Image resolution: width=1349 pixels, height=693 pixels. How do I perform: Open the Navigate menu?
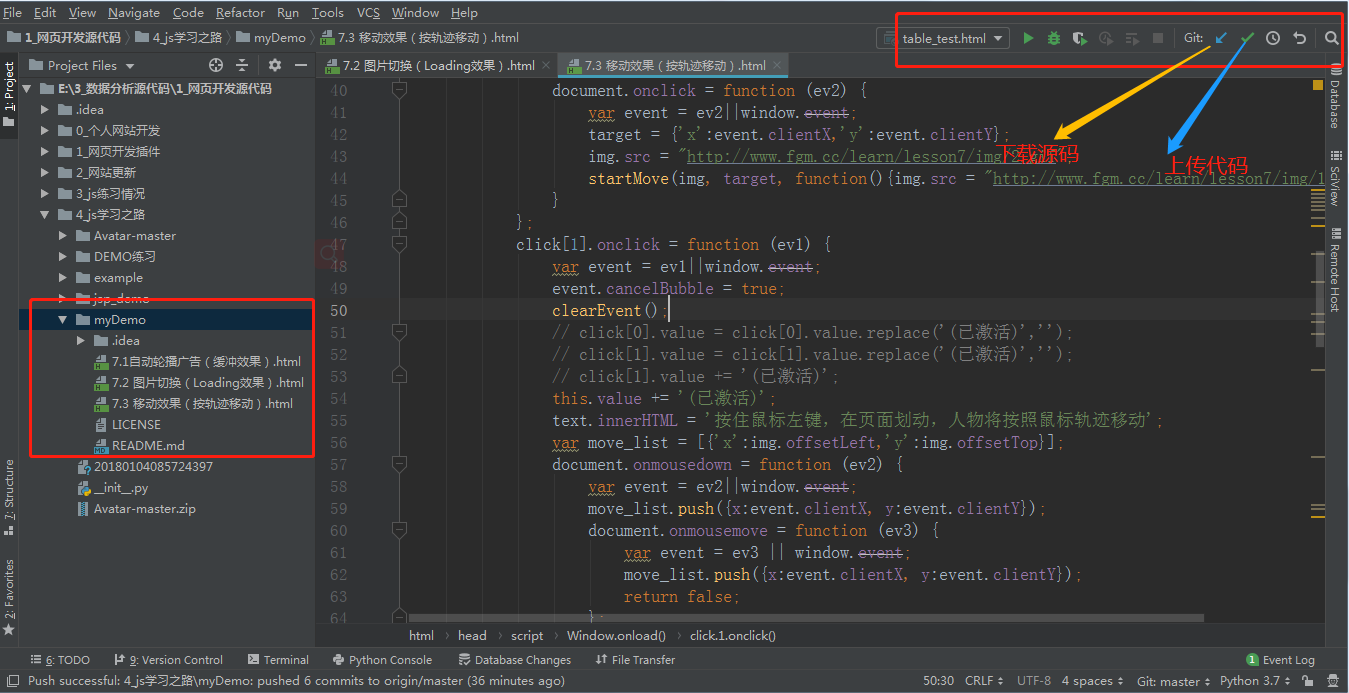click(x=134, y=13)
